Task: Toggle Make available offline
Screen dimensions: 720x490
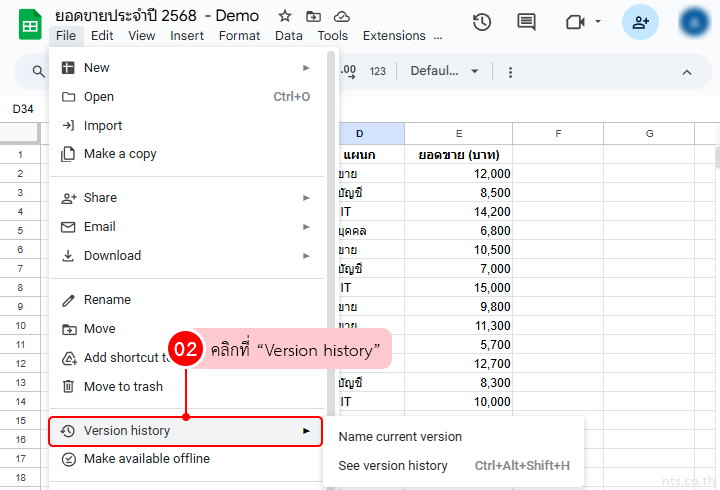Action: click(146, 459)
